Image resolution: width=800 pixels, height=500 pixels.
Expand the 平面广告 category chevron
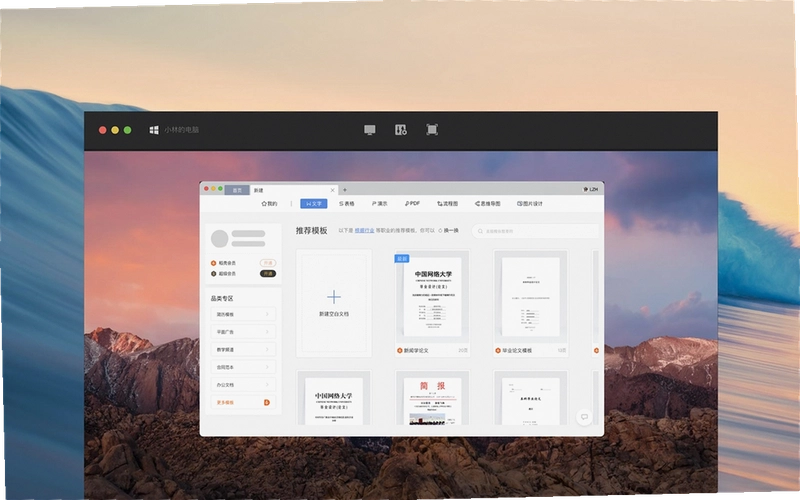point(267,332)
